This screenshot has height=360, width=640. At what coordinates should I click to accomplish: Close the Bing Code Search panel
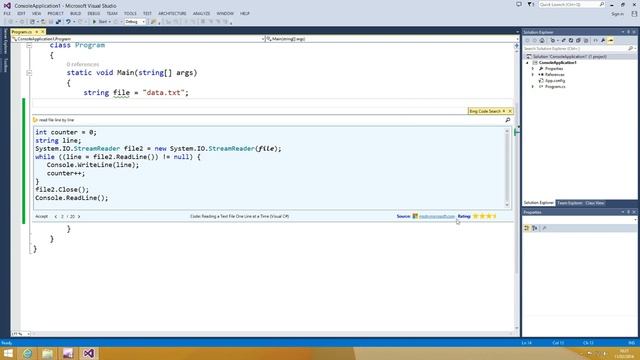point(510,111)
